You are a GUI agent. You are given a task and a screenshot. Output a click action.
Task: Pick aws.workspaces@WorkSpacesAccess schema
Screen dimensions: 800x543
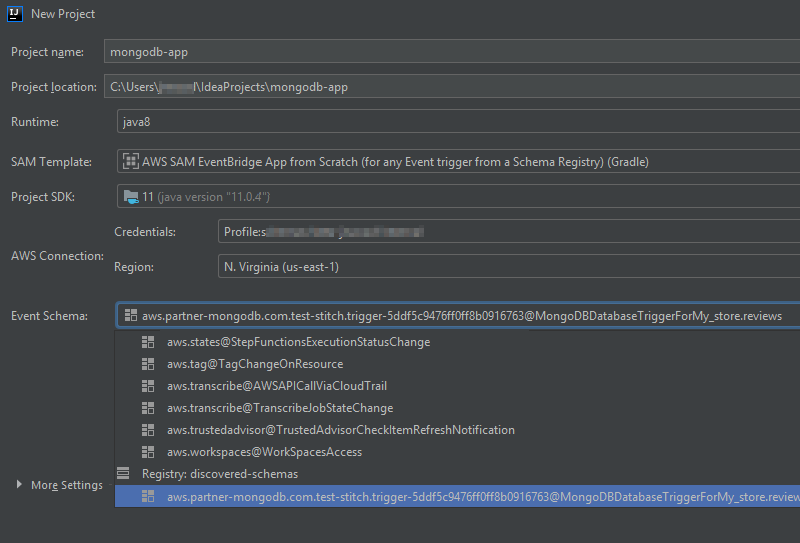click(x=457, y=452)
